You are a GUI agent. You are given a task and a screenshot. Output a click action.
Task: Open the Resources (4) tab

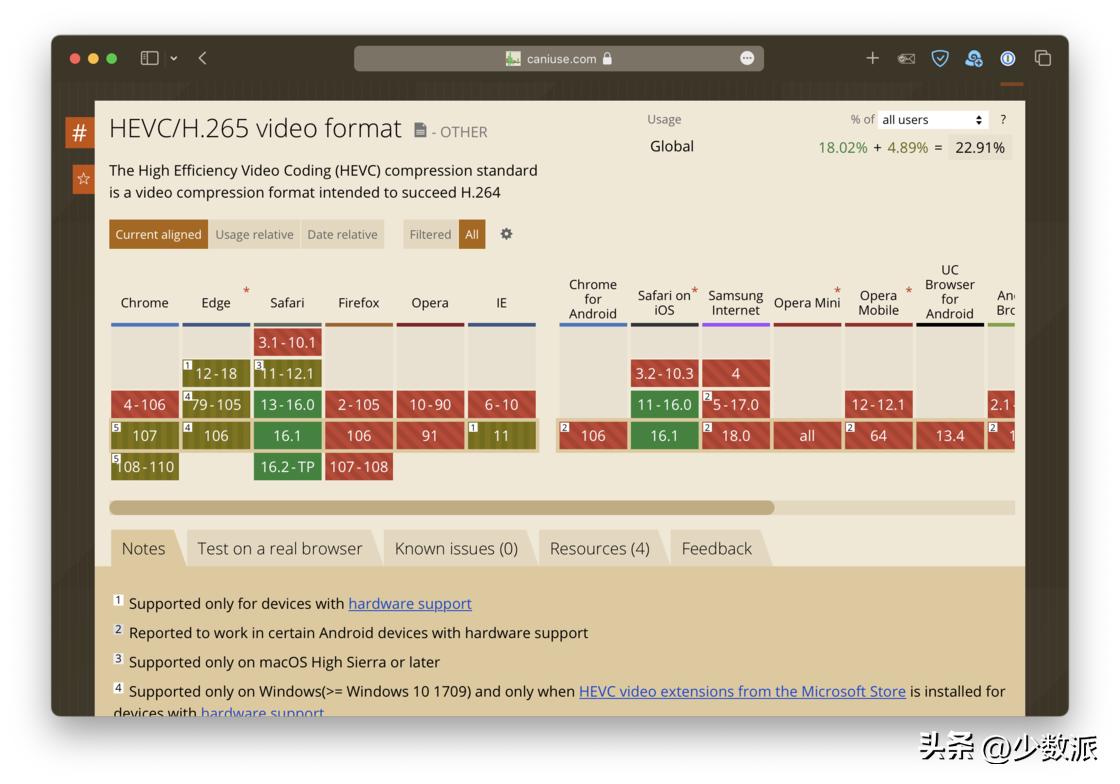point(599,548)
